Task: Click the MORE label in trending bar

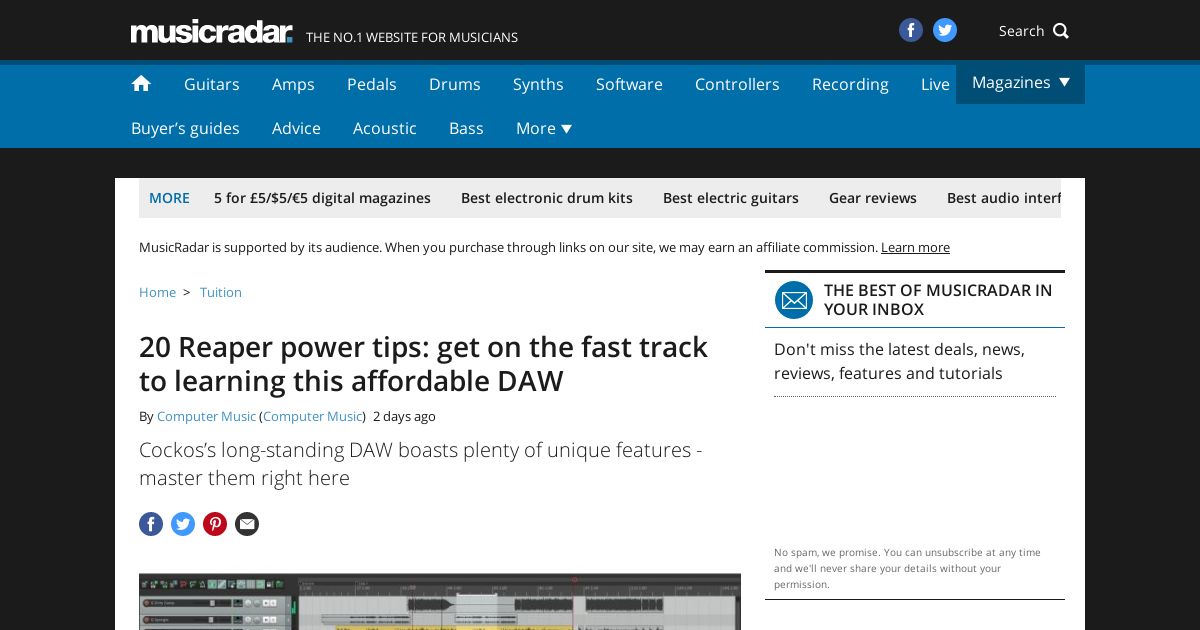Action: tap(169, 198)
